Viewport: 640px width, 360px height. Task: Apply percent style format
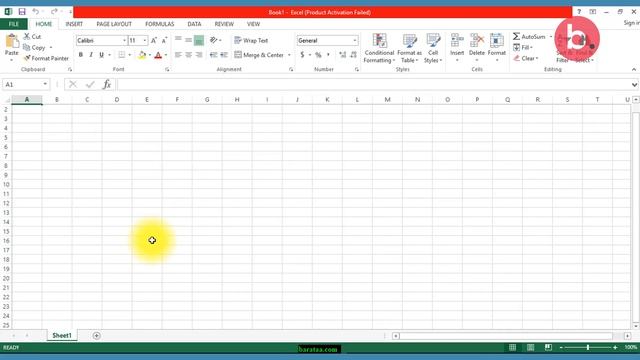(x=318, y=55)
